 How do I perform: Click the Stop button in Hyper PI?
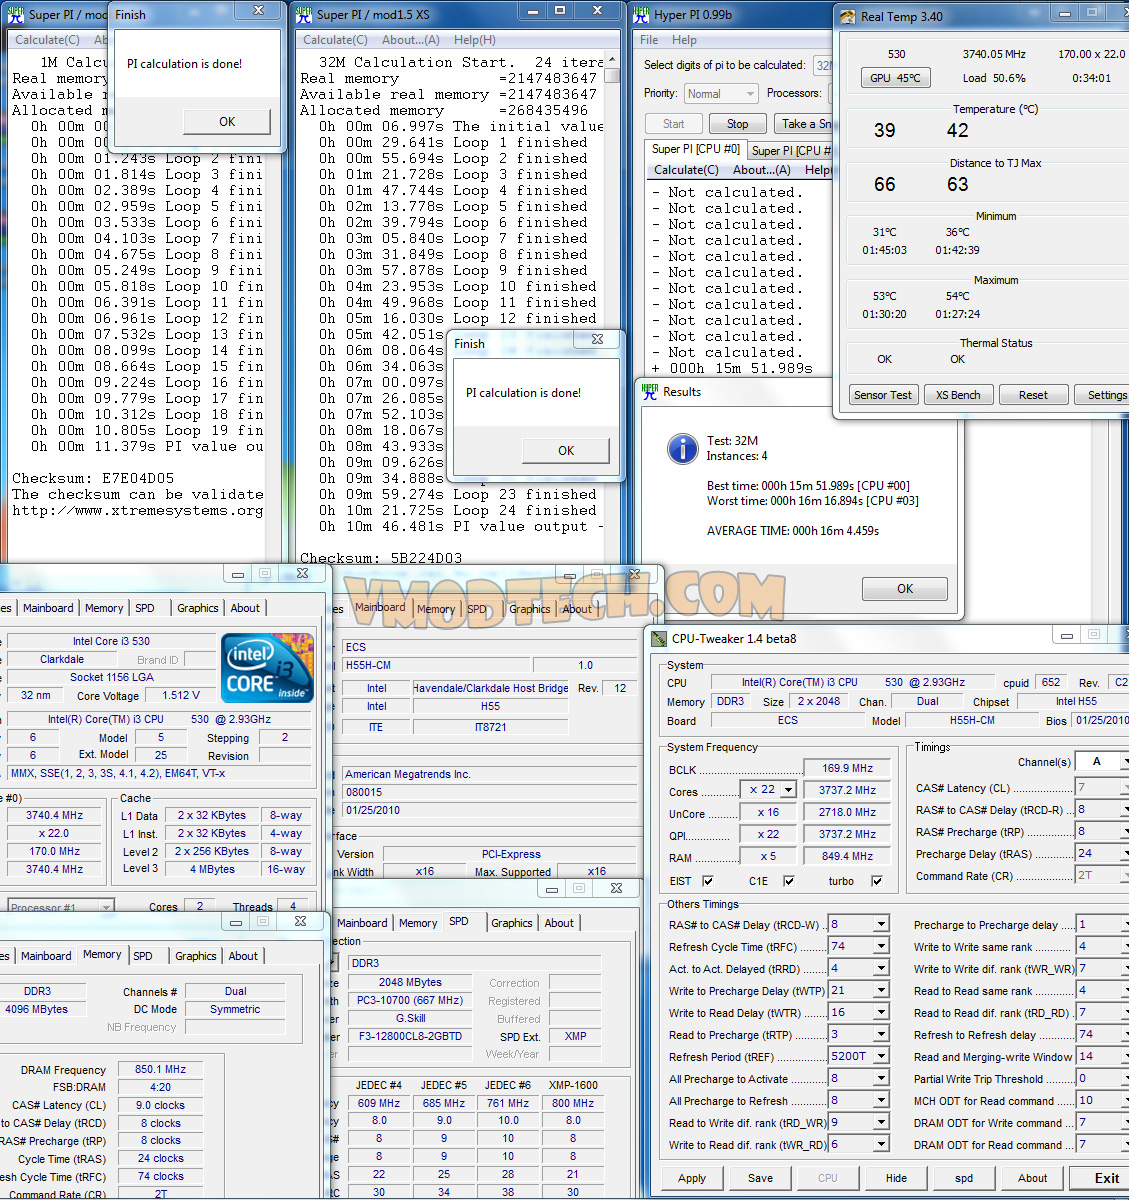click(x=738, y=124)
